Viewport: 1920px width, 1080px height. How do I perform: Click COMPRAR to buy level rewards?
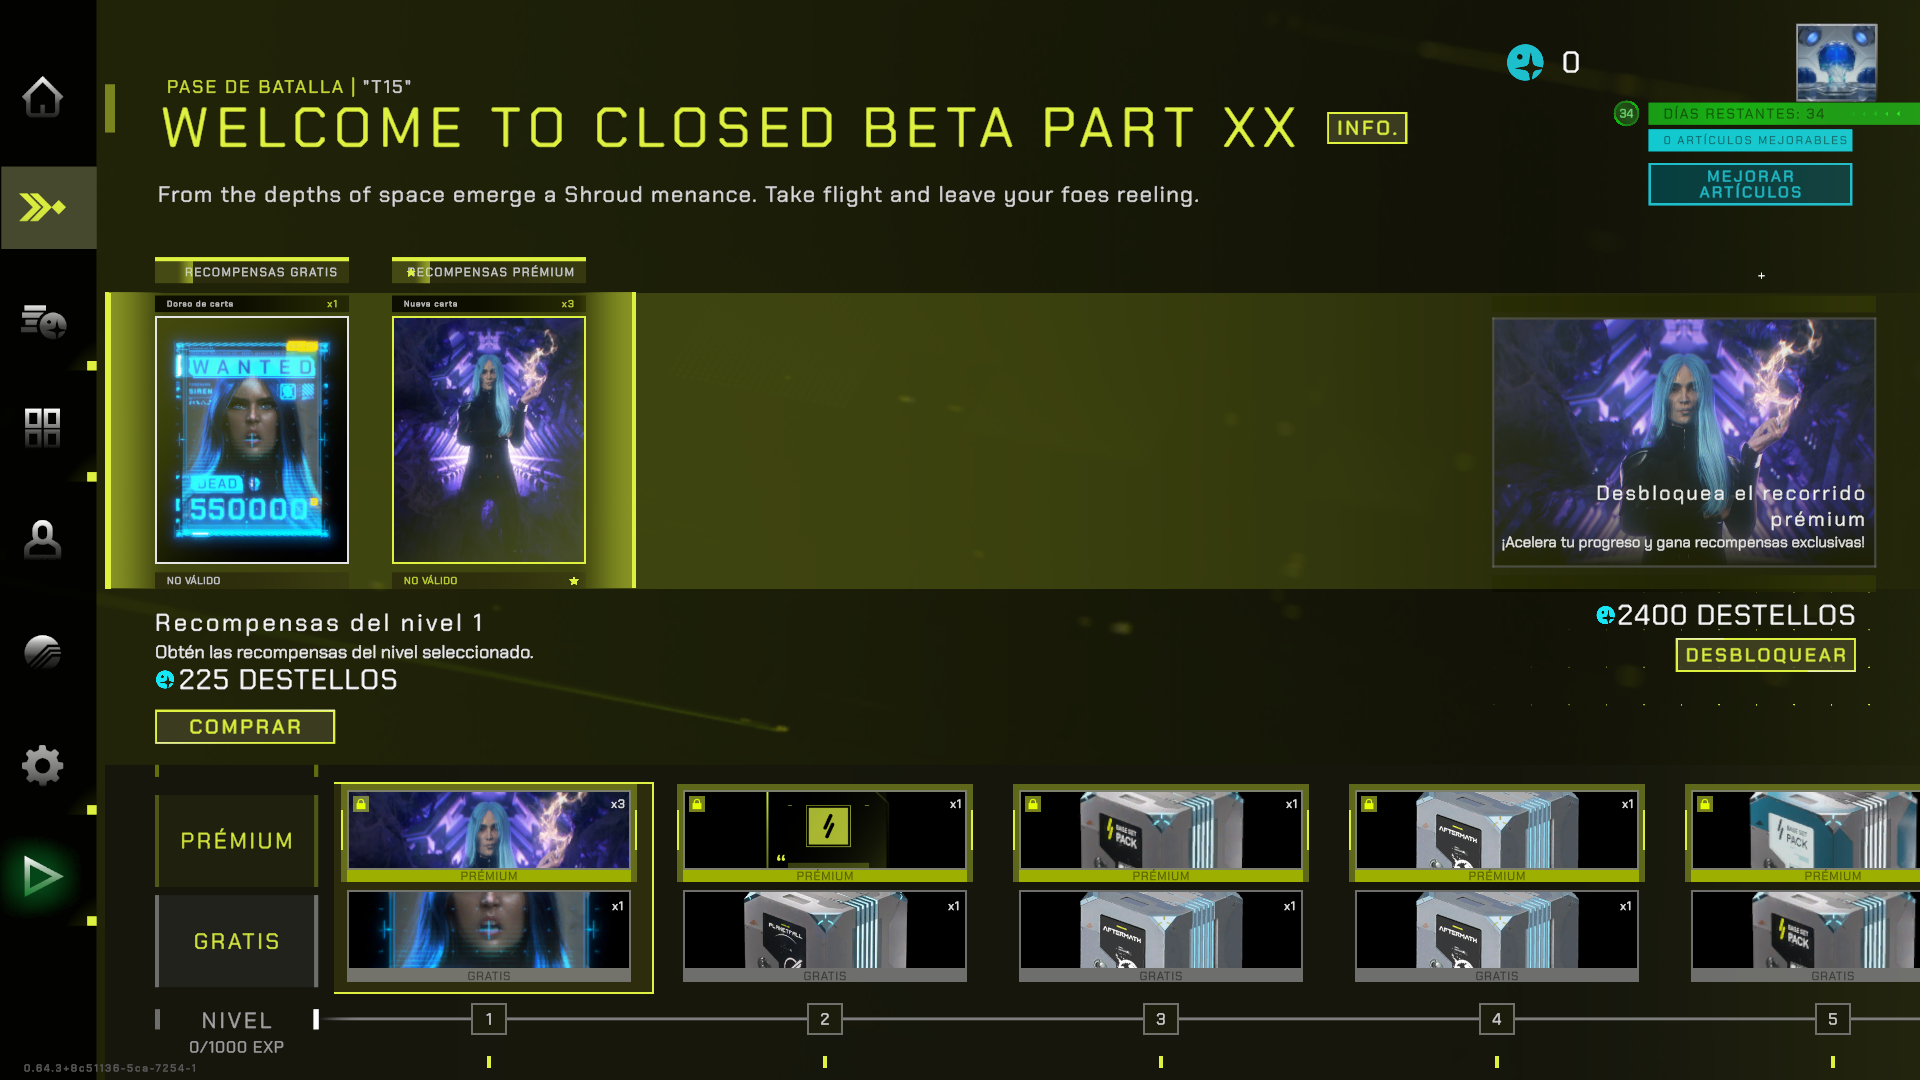[x=245, y=727]
